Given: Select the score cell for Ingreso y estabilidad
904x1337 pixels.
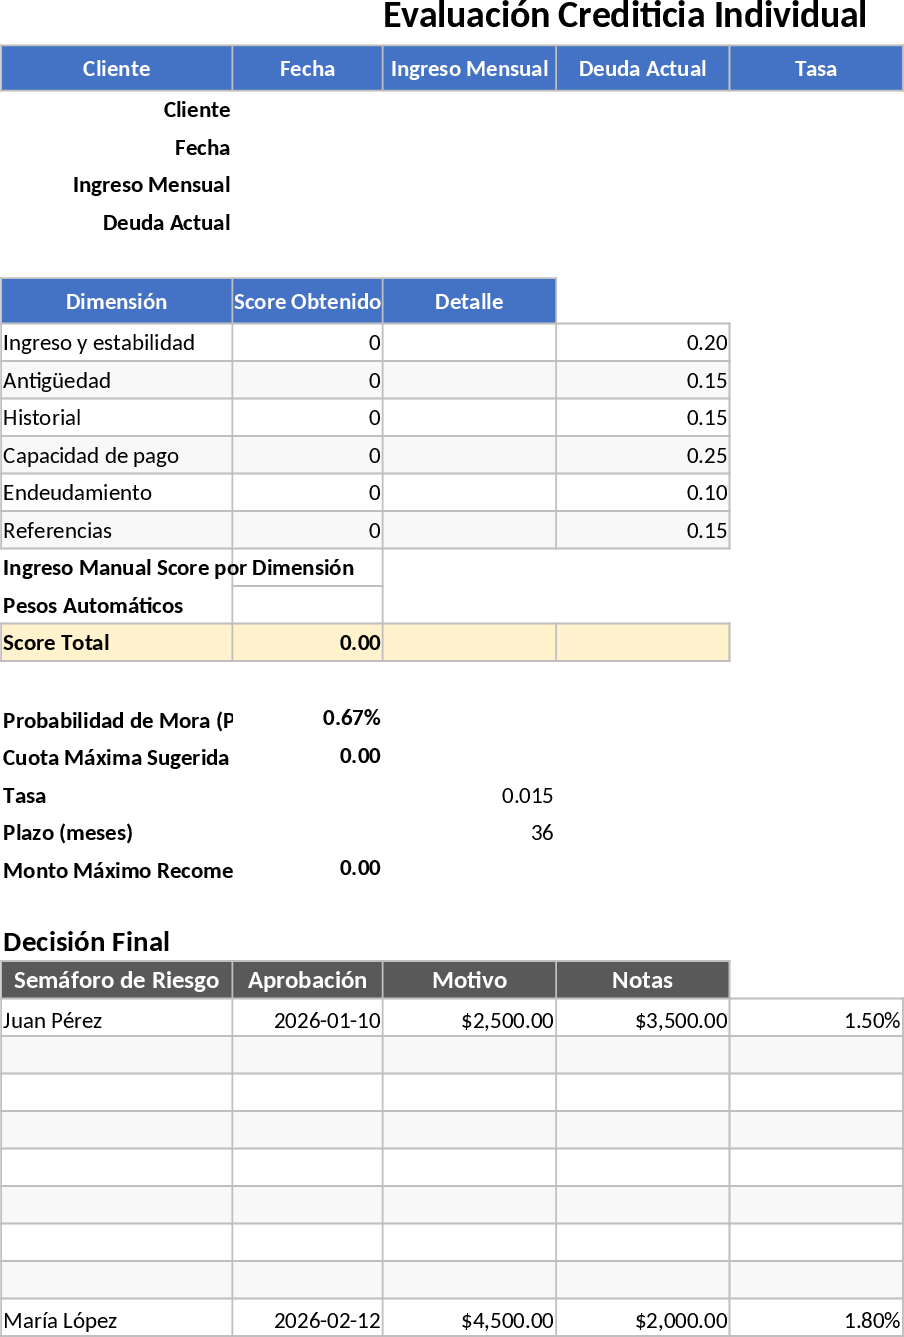Looking at the screenshot, I should click(x=307, y=342).
